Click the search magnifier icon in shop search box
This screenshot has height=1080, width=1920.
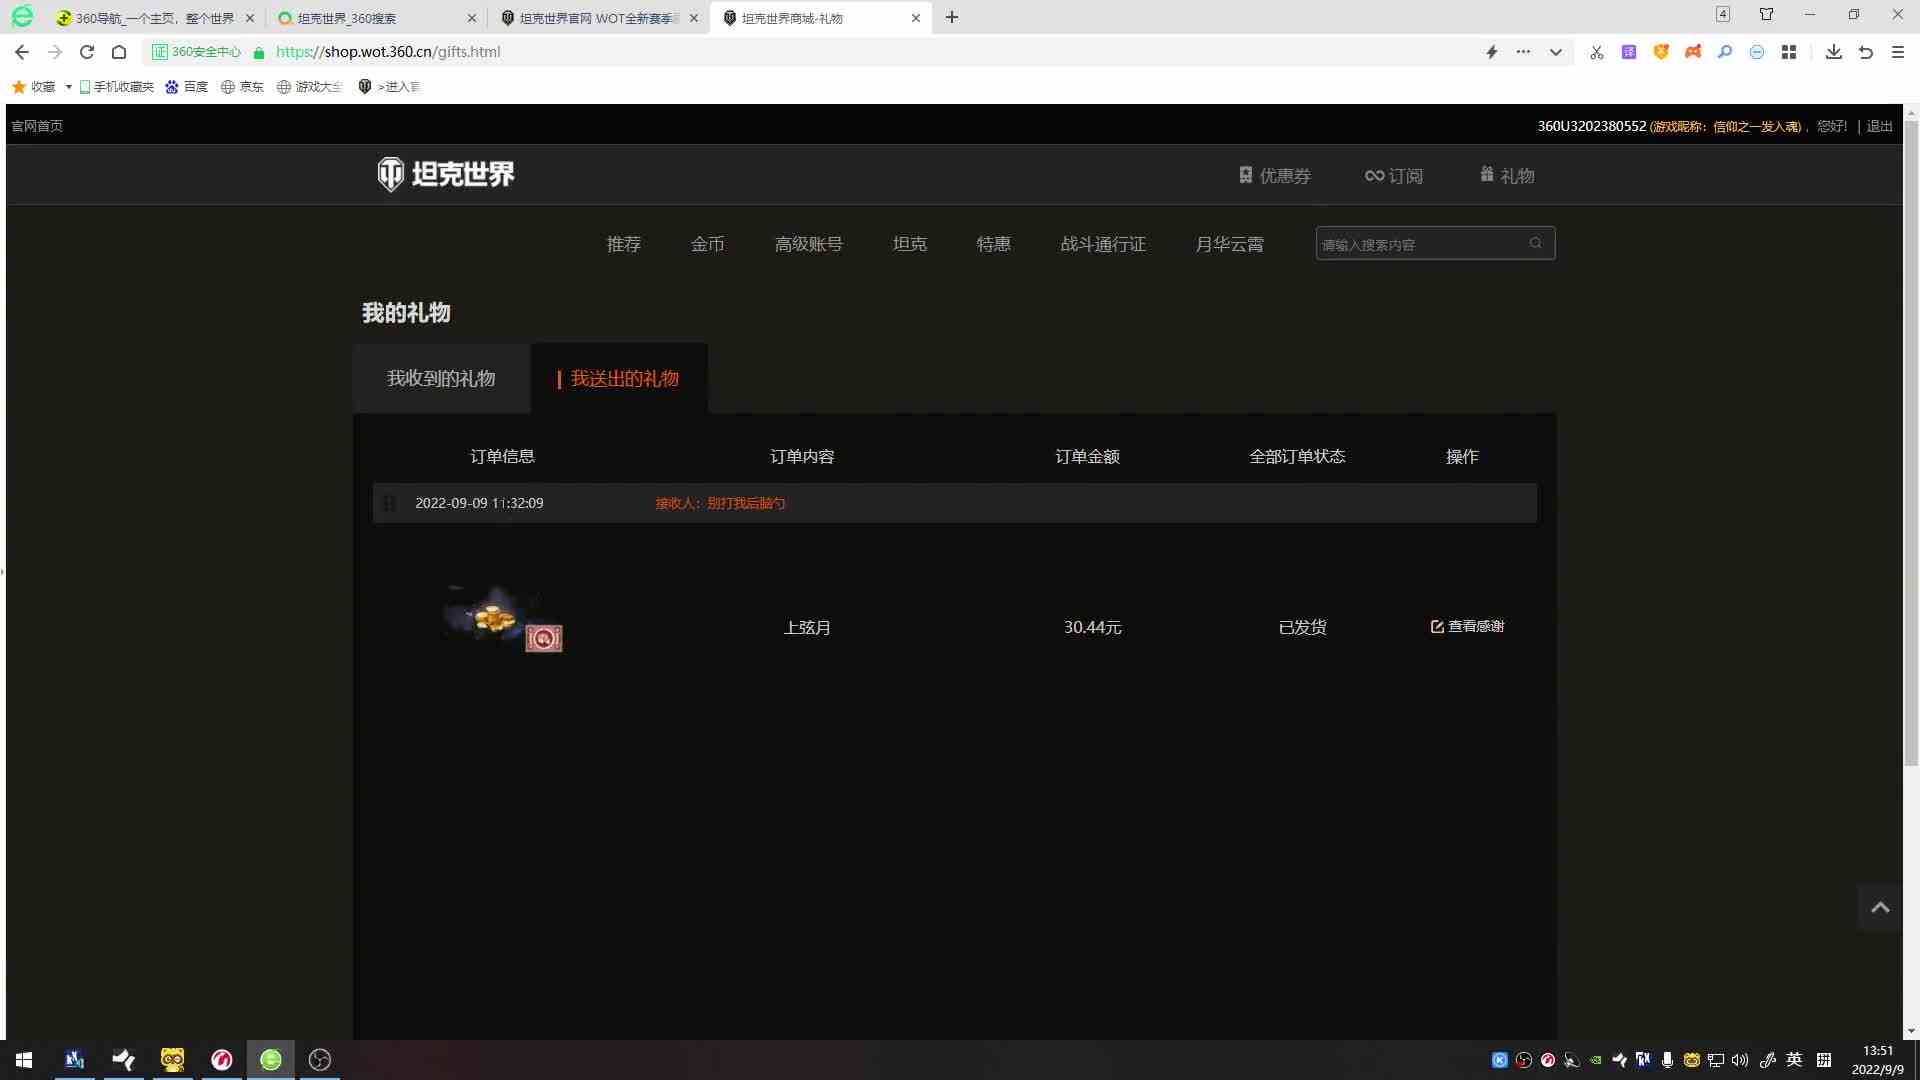tap(1536, 243)
